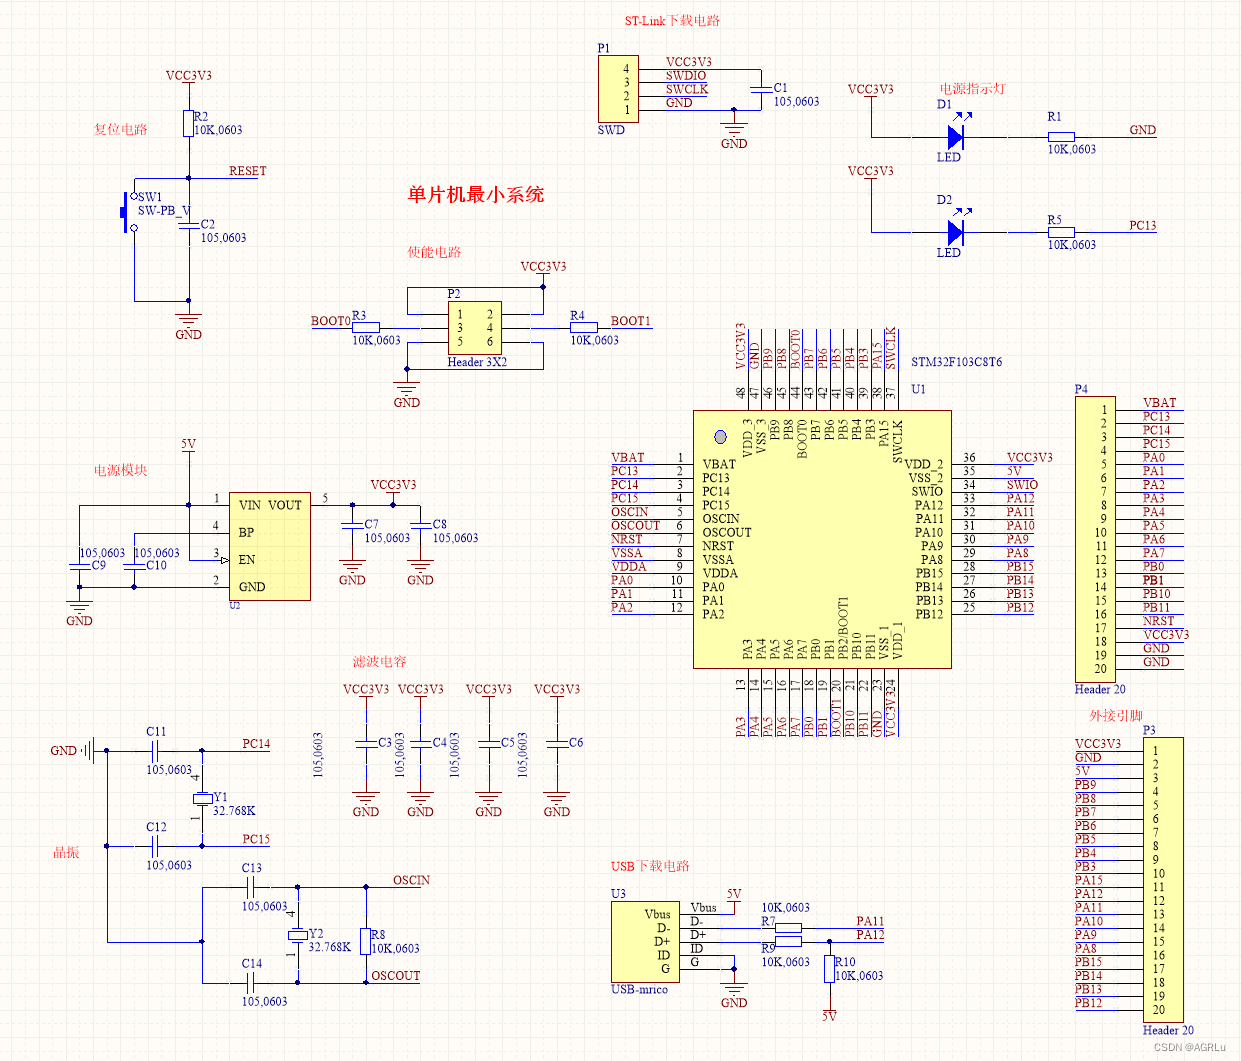This screenshot has width=1241, height=1061.
Task: Click the 复位电路 label
Action: tap(120, 130)
